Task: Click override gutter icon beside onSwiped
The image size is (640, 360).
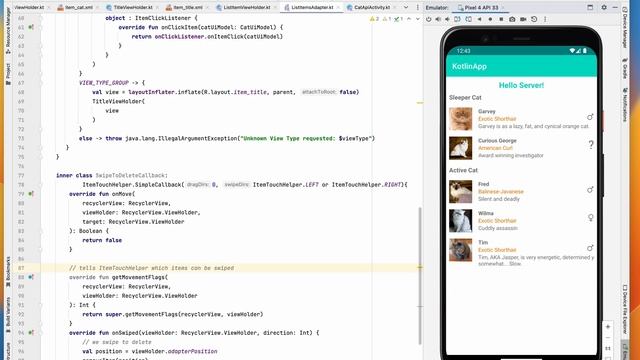Action: click(x=31, y=333)
